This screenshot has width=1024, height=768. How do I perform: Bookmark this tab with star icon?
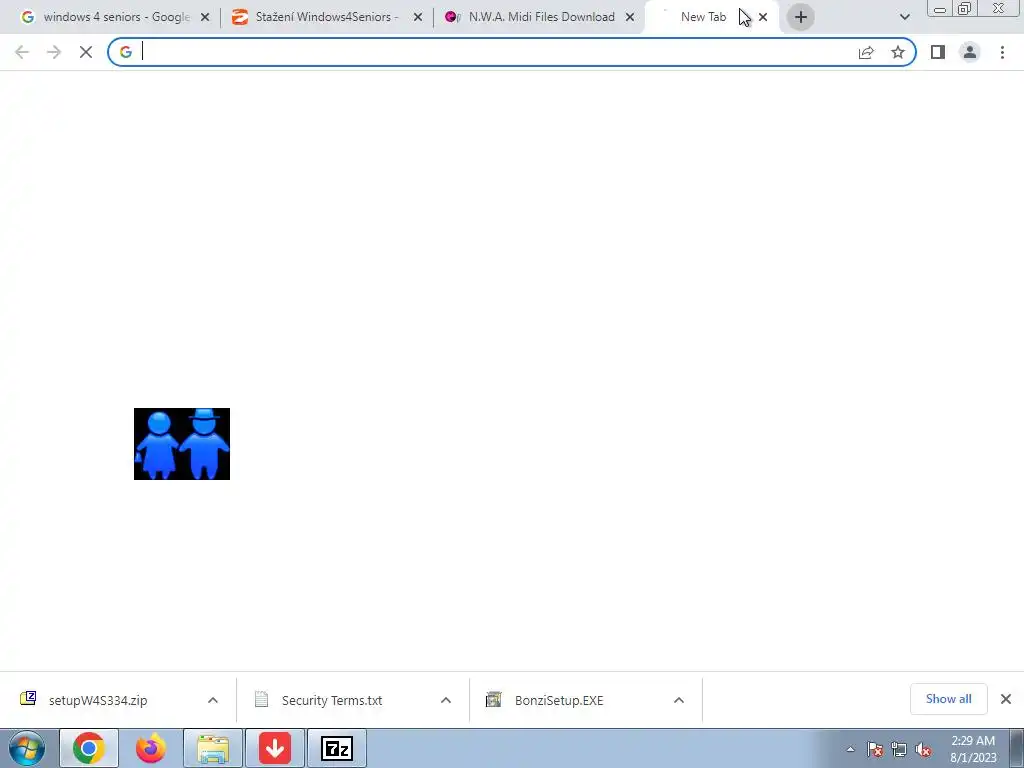click(x=898, y=52)
